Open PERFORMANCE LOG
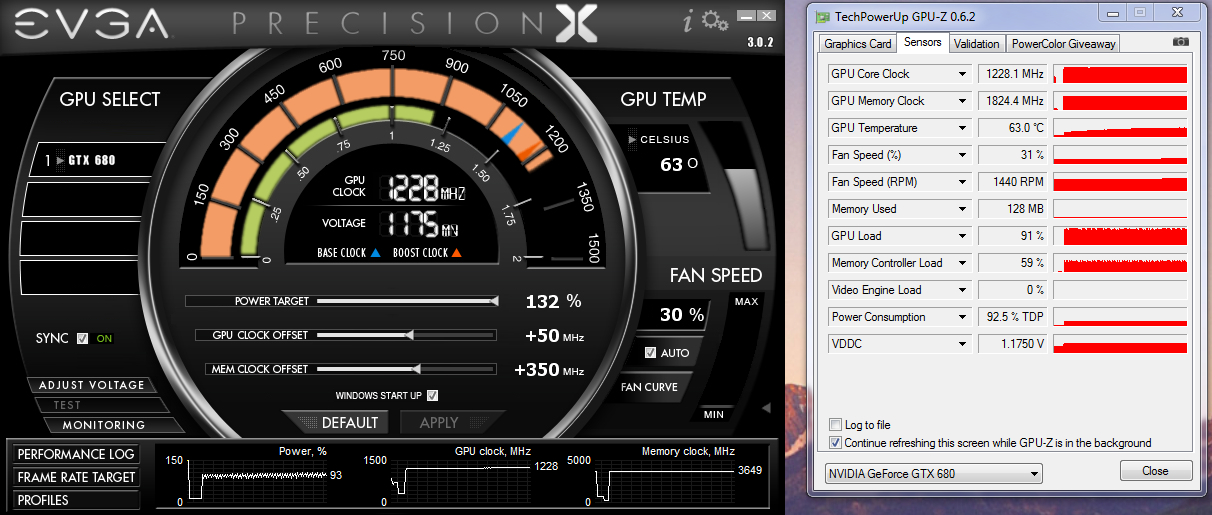 tap(75, 454)
